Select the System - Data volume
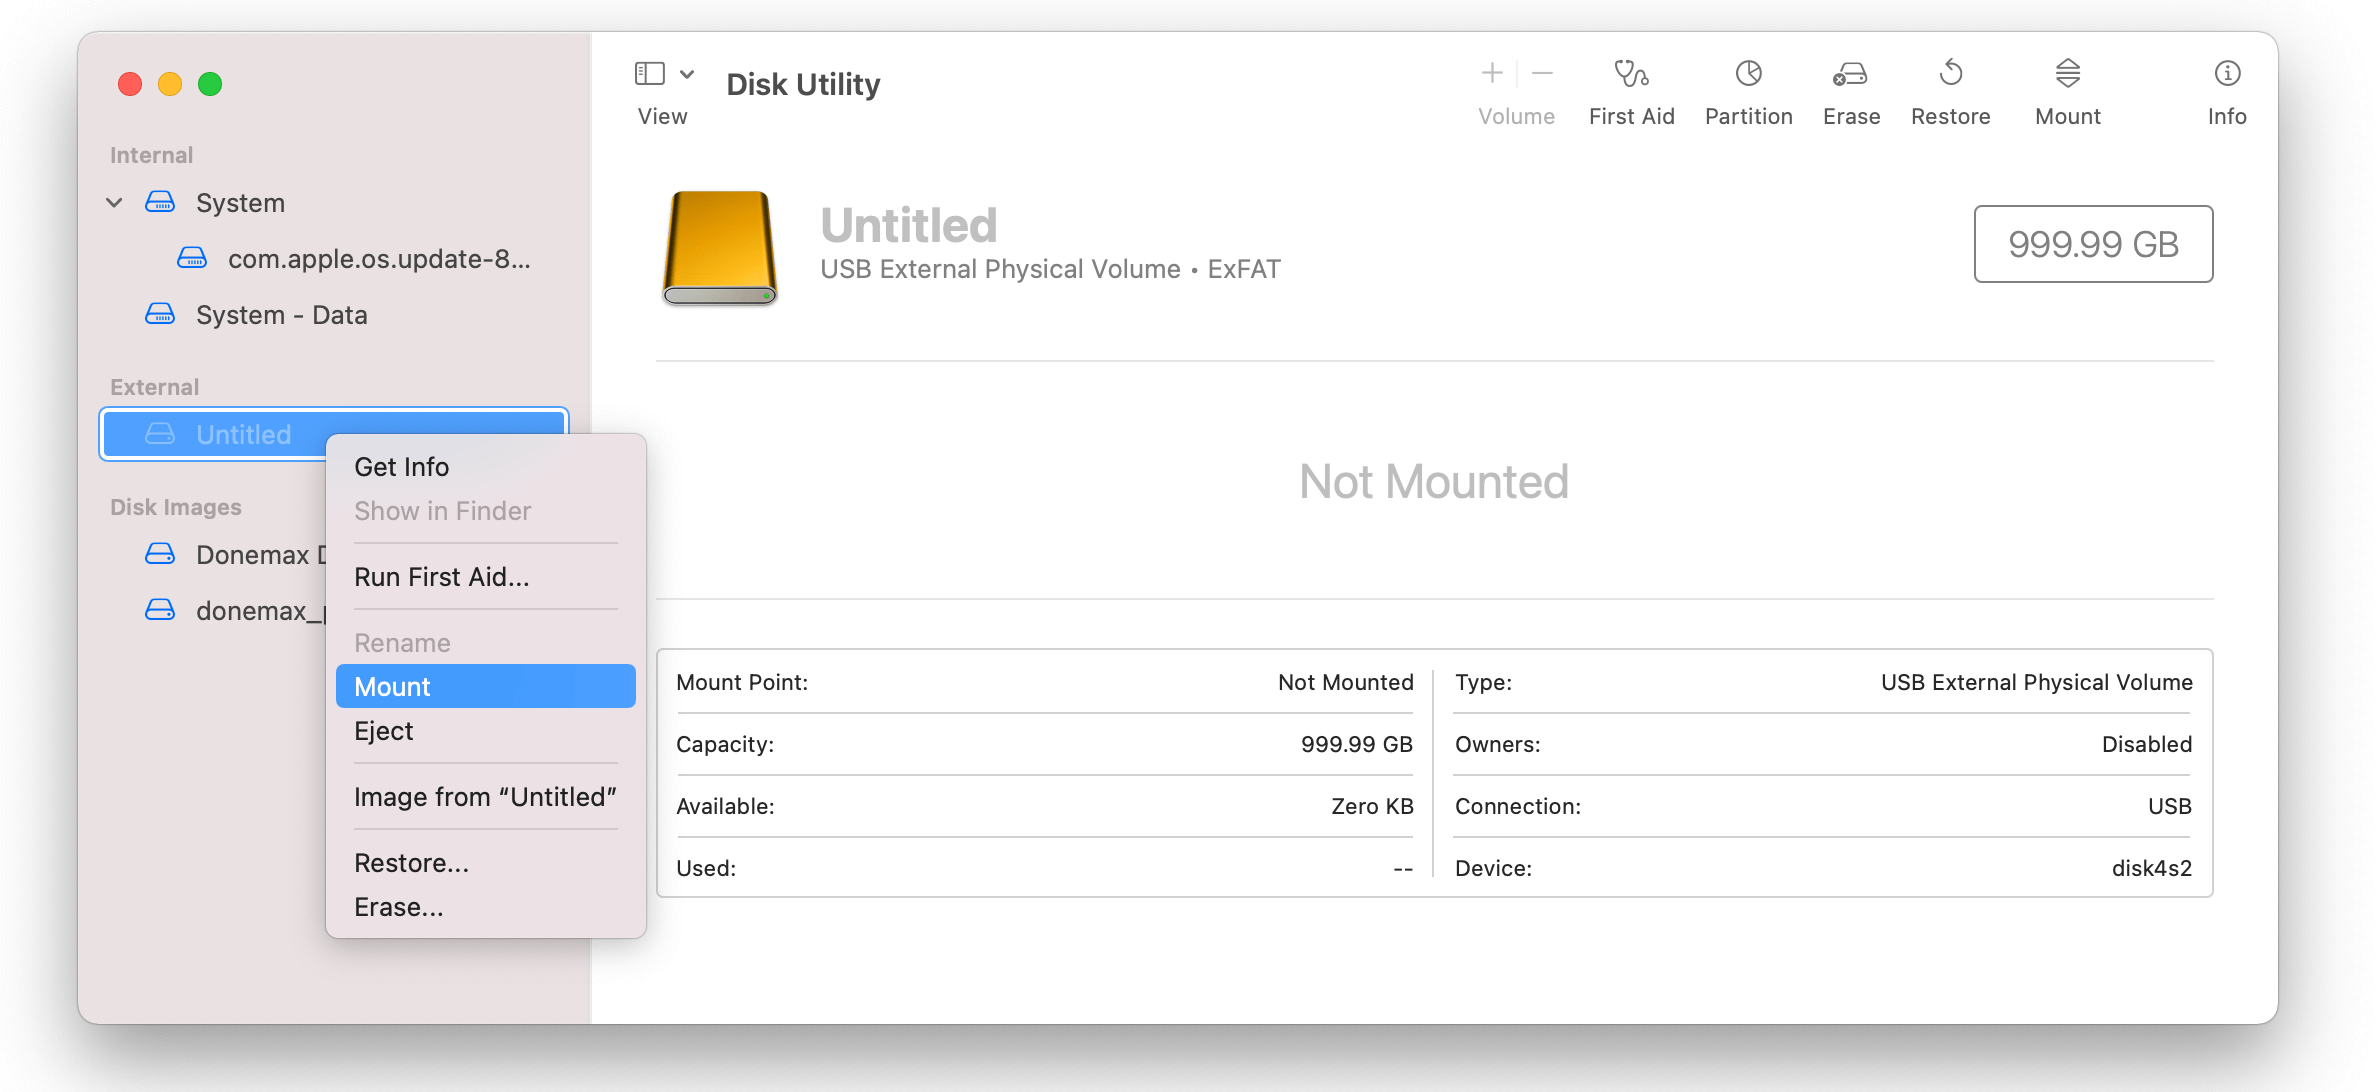 (x=282, y=314)
